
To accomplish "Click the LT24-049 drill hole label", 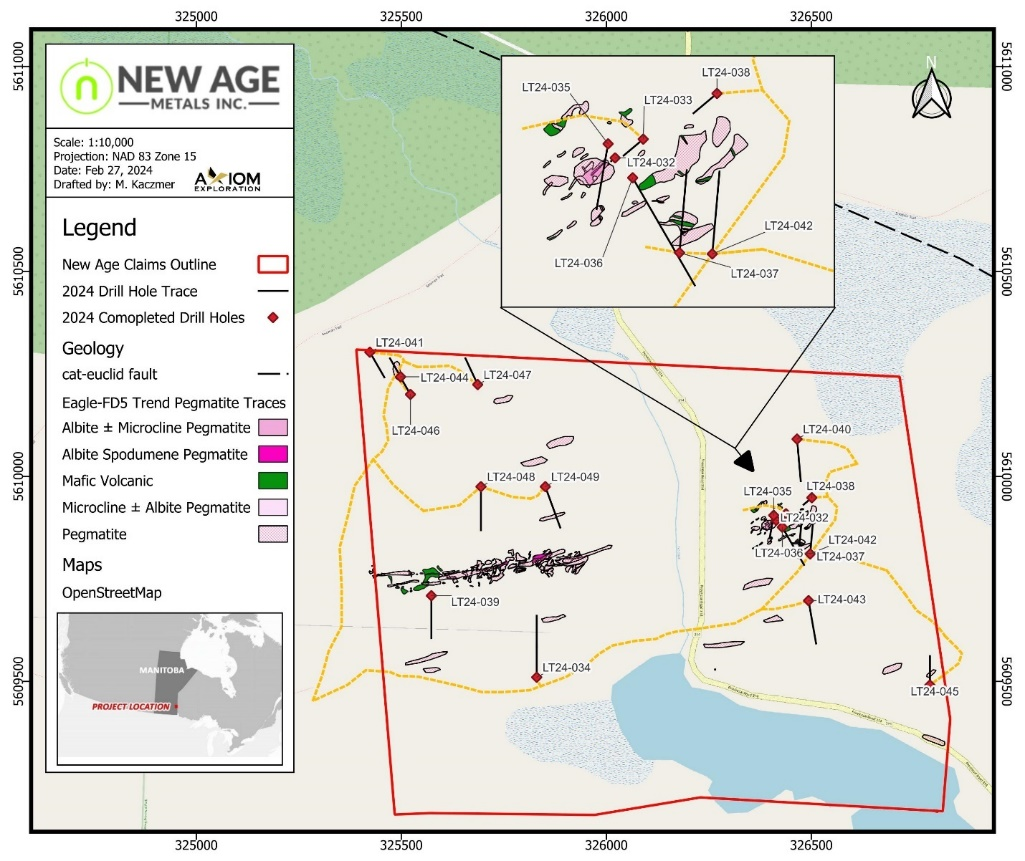I will (575, 477).
